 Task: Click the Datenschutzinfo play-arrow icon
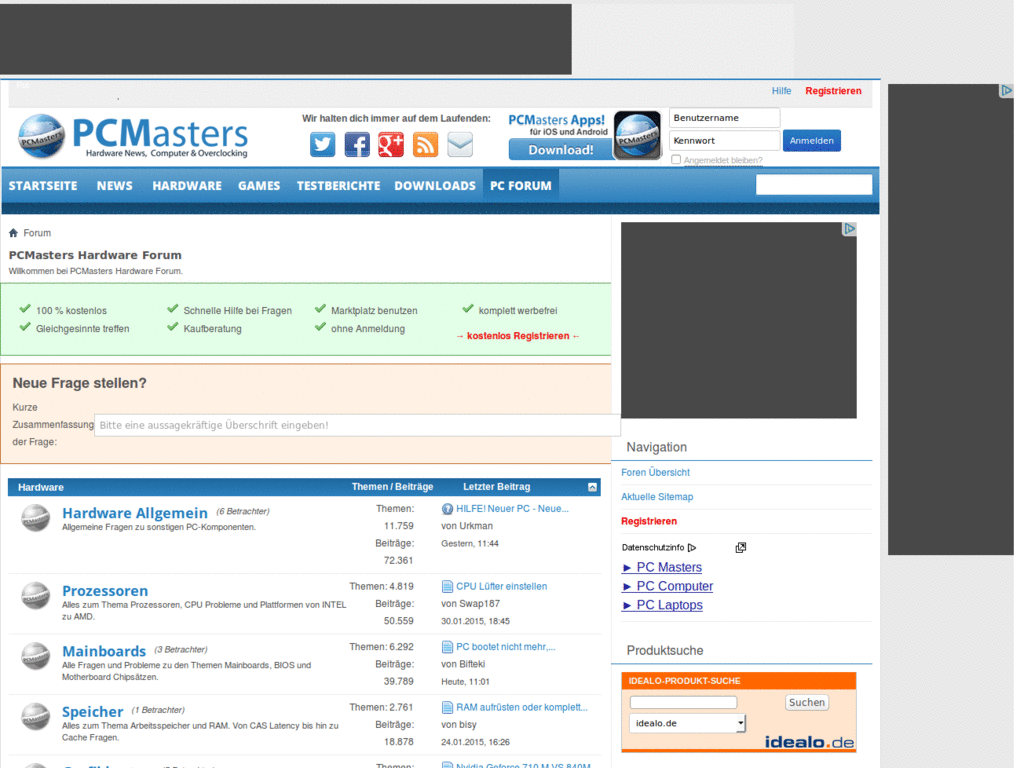pyautogui.click(x=692, y=547)
